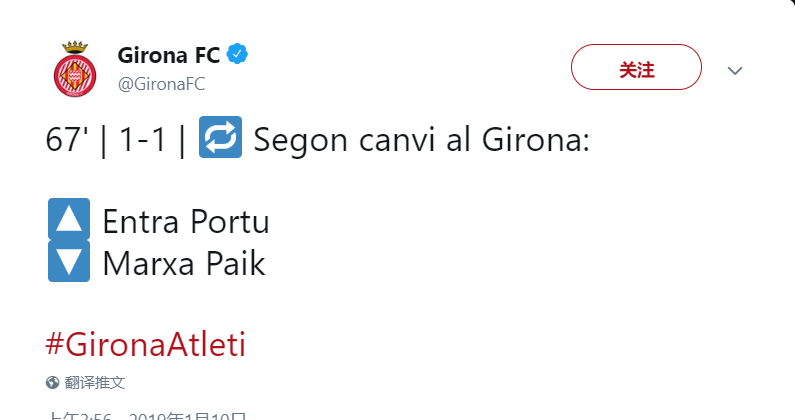Translate the tweet via 翻译推文
This screenshot has height=420, width=795.
94,382
